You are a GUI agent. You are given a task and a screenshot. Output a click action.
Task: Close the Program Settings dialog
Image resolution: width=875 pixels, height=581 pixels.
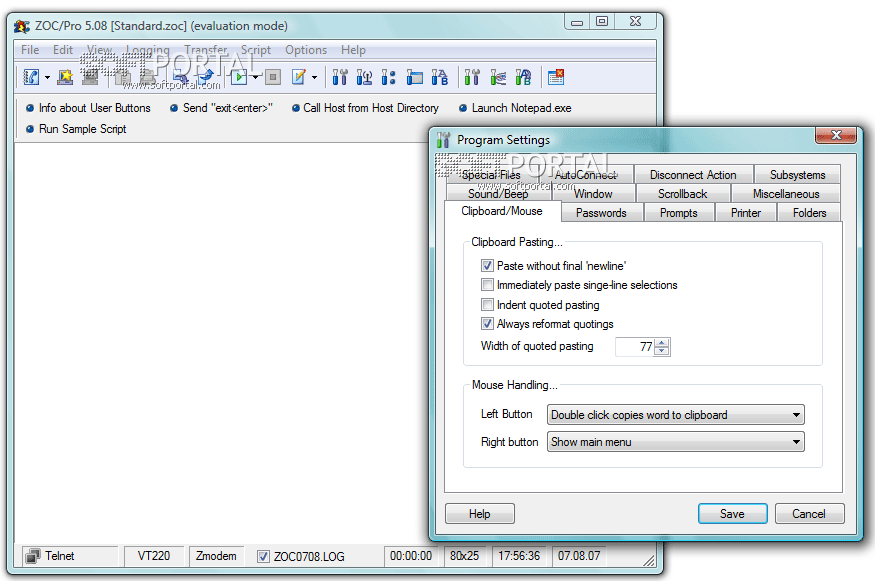coord(835,135)
